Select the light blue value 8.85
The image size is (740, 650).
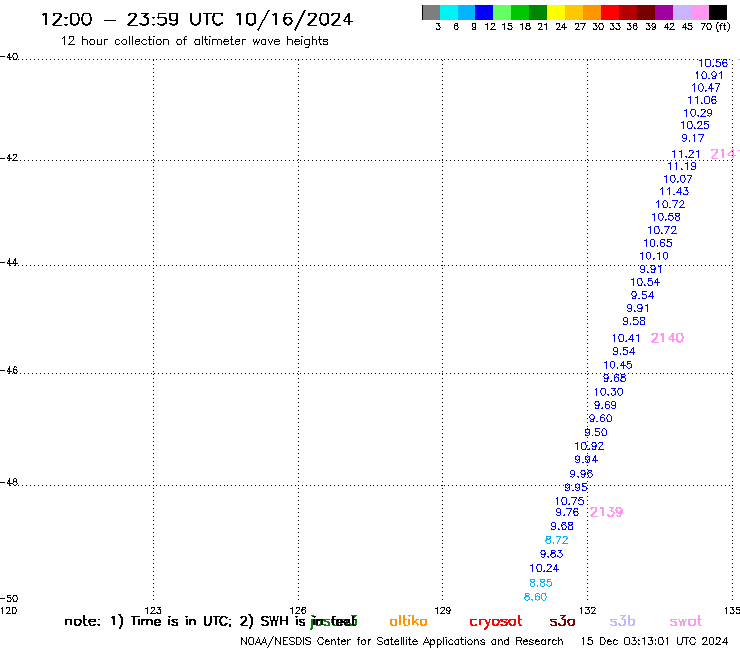541,583
